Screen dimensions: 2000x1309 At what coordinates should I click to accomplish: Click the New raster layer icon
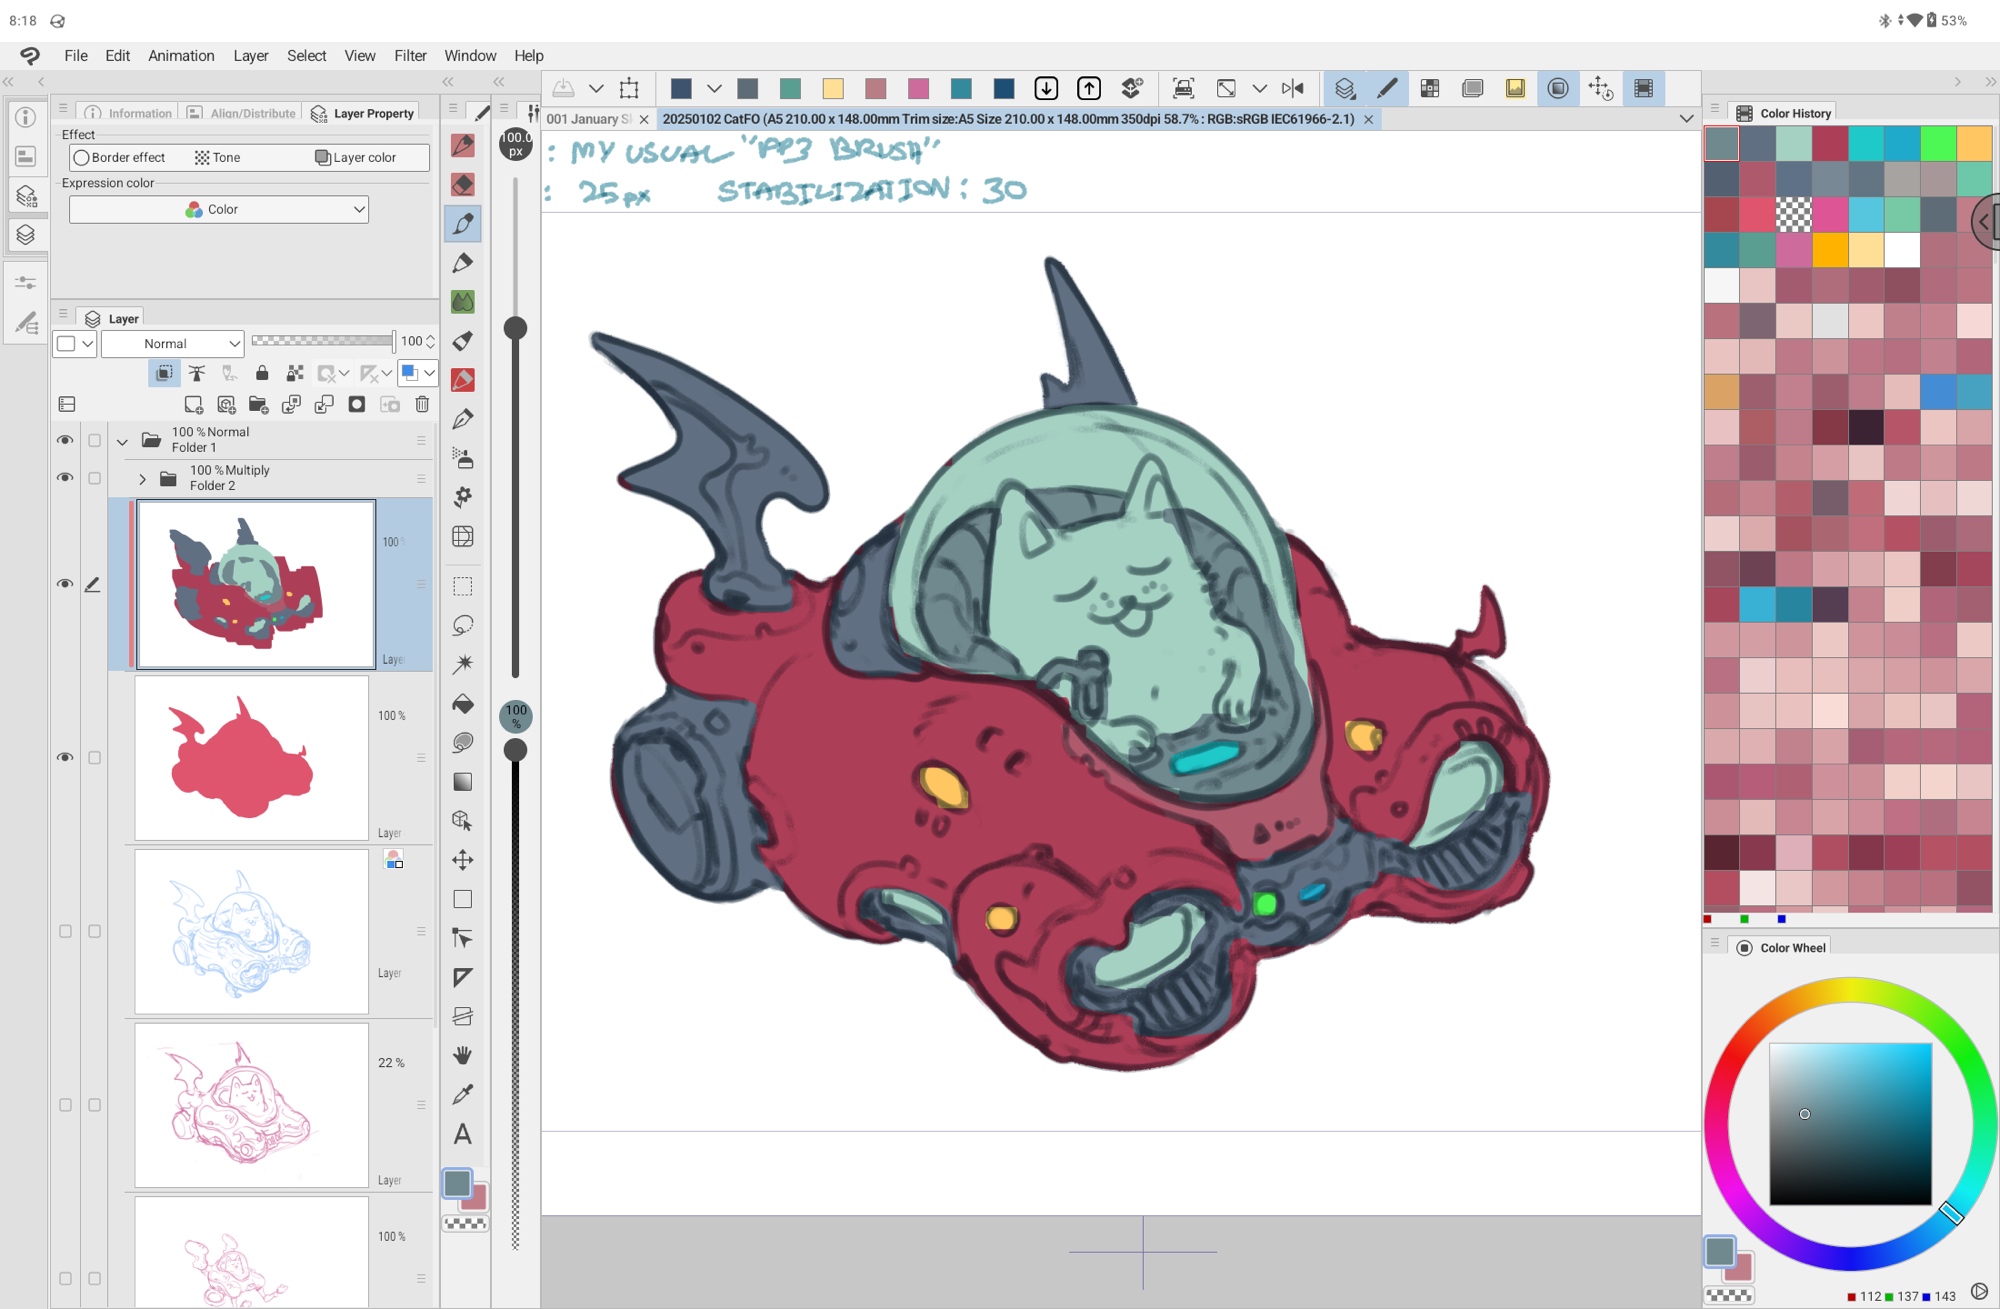[x=193, y=404]
